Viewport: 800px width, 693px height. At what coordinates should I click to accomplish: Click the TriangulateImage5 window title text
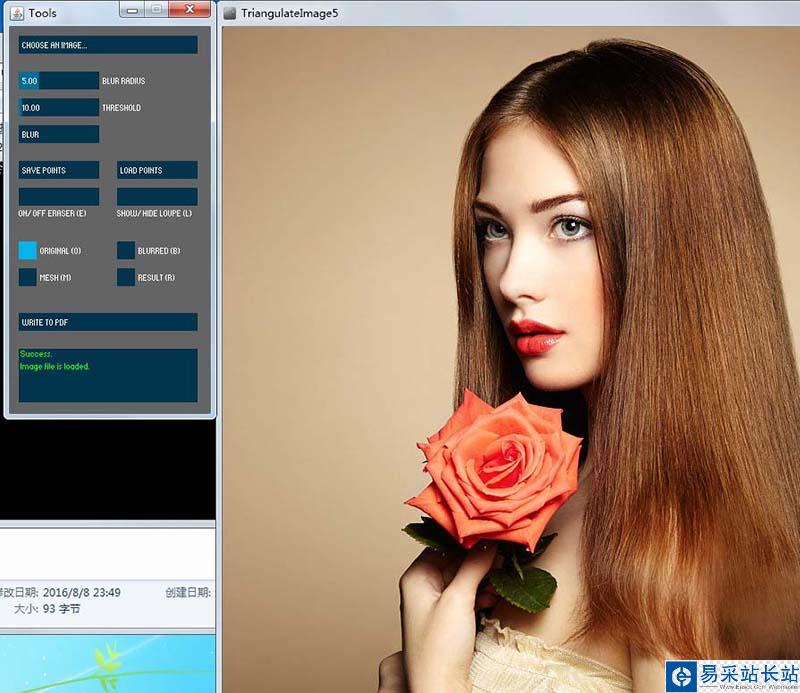point(290,13)
